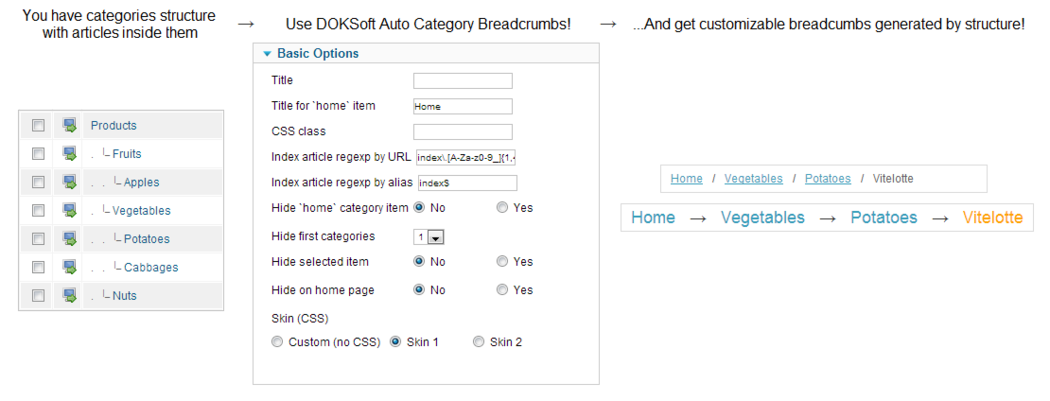Screen dimensions: 1050x401
Task: Click the category icon beside Fruits
Action: tap(69, 154)
